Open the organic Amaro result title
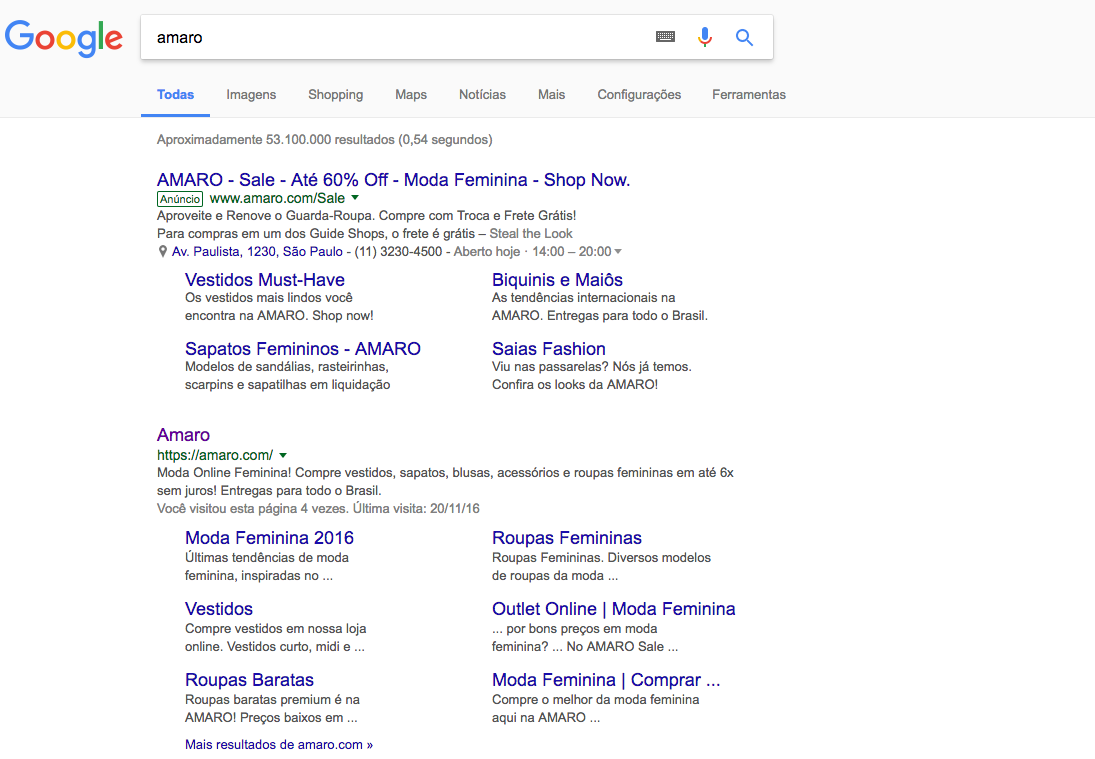 coord(183,434)
